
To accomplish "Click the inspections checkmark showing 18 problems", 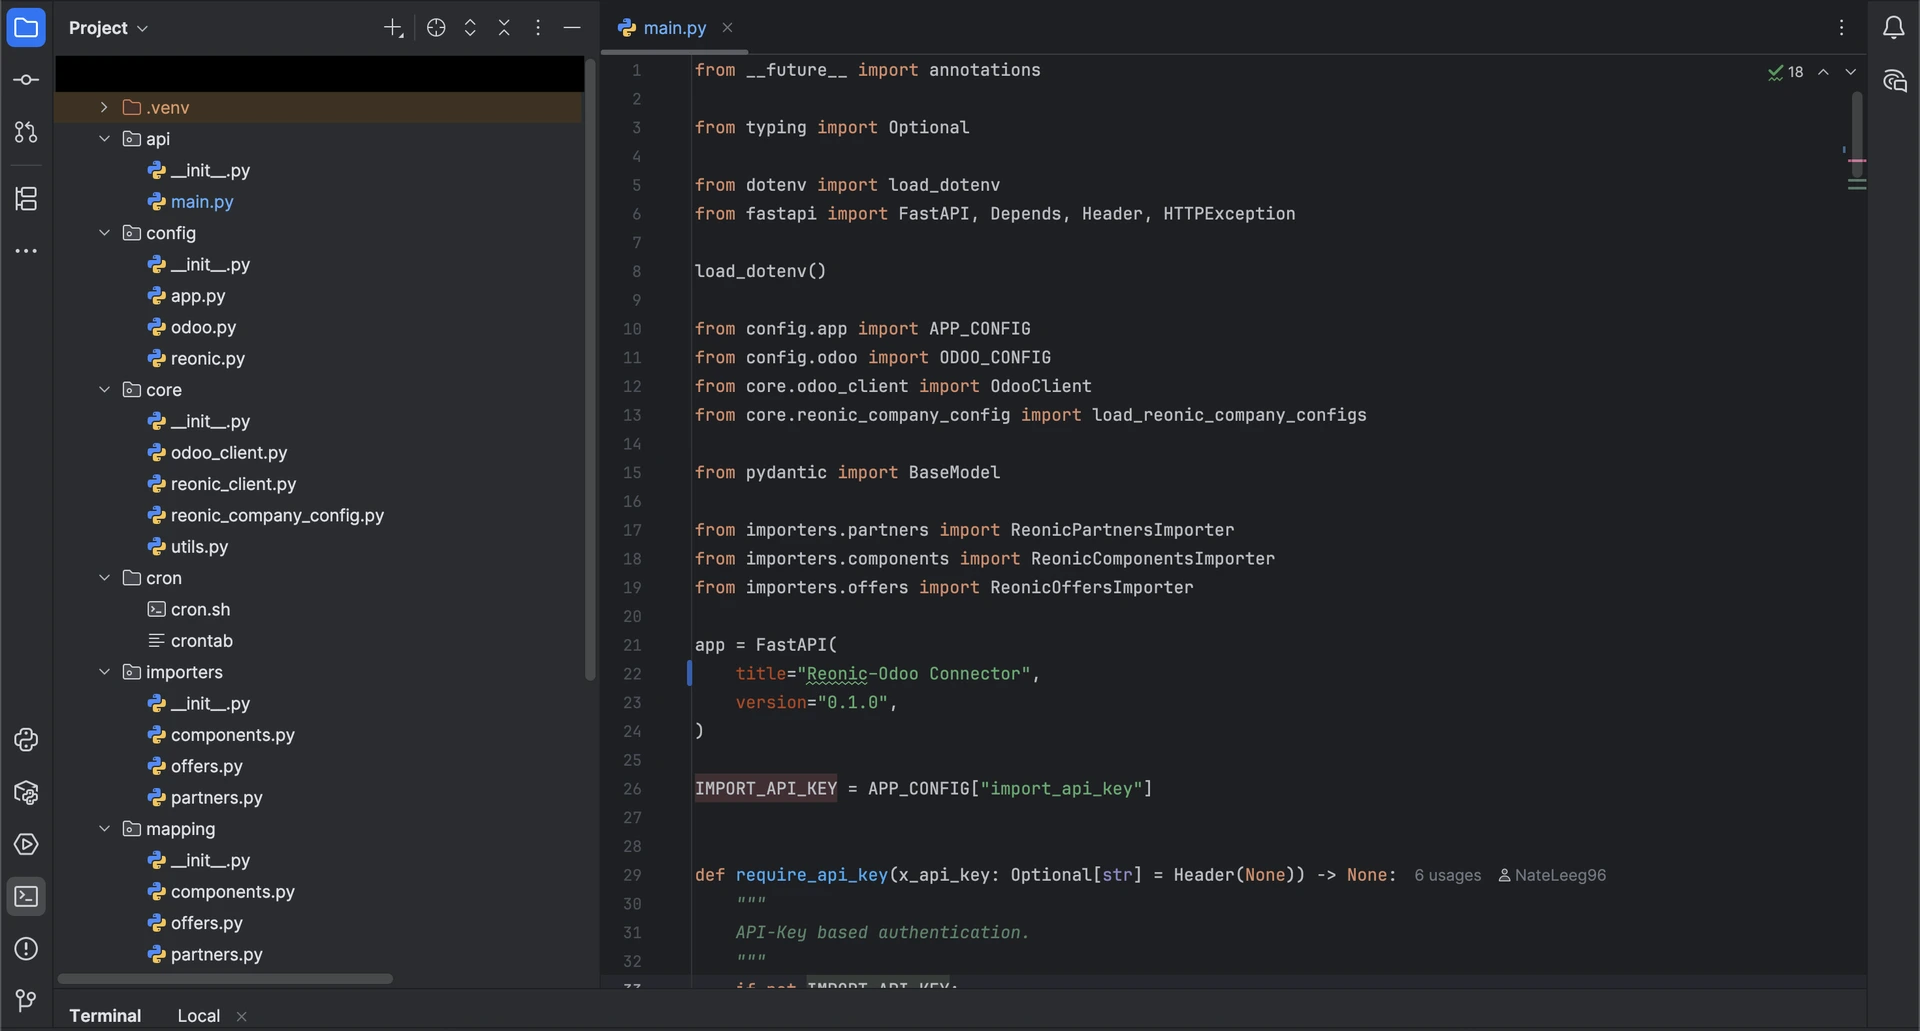I will coord(1786,72).
